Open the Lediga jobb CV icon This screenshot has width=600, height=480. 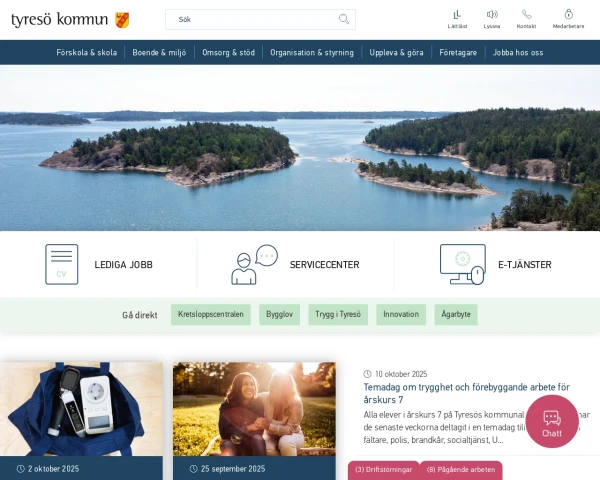tap(62, 264)
